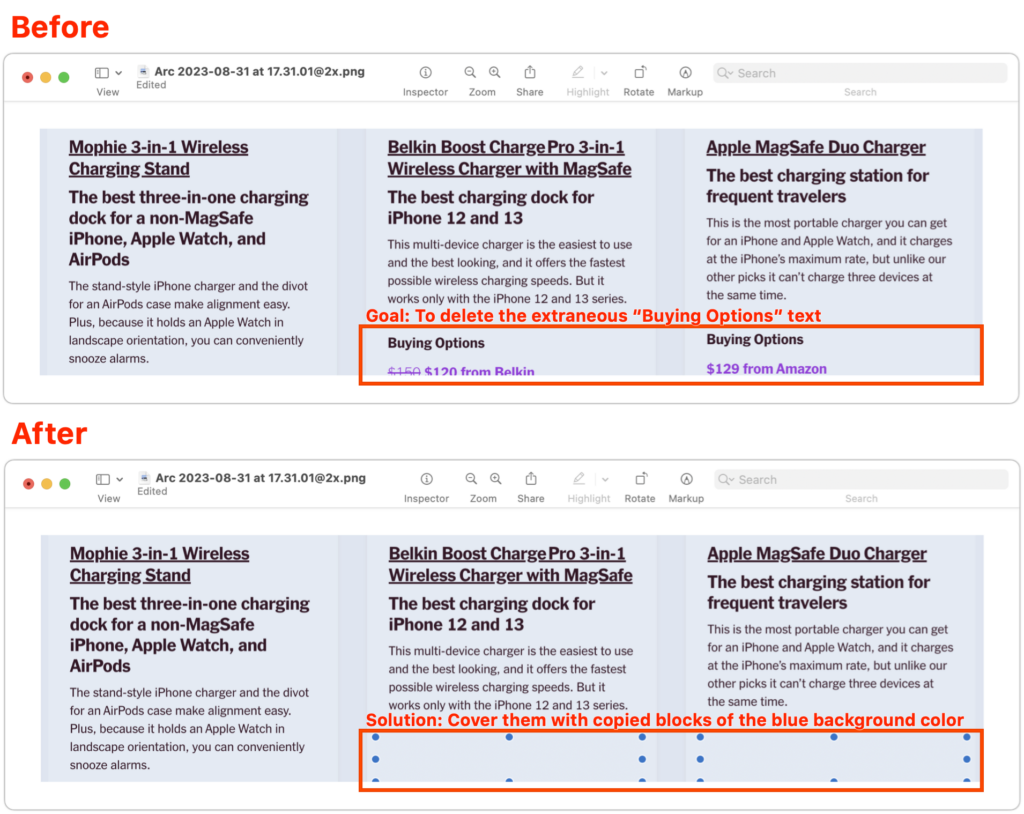
Task: Click 'The best charging station' heading in After
Action: click(x=819, y=593)
